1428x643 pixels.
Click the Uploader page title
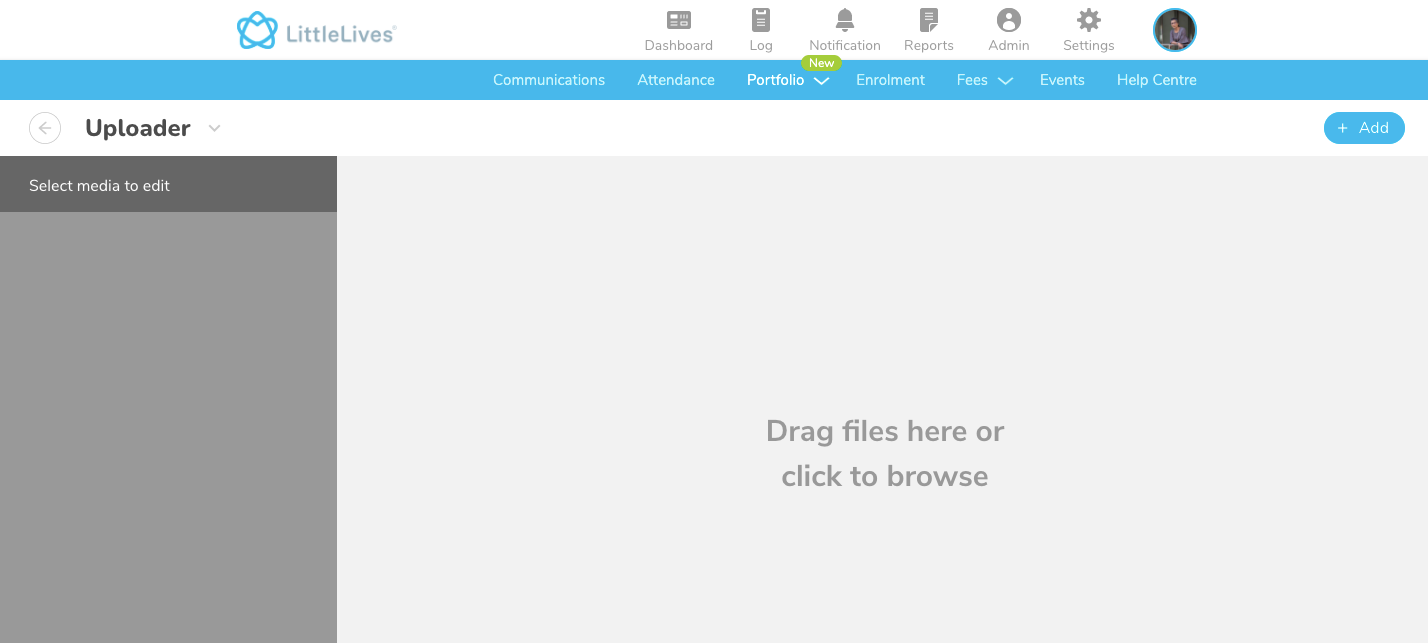pyautogui.click(x=138, y=128)
